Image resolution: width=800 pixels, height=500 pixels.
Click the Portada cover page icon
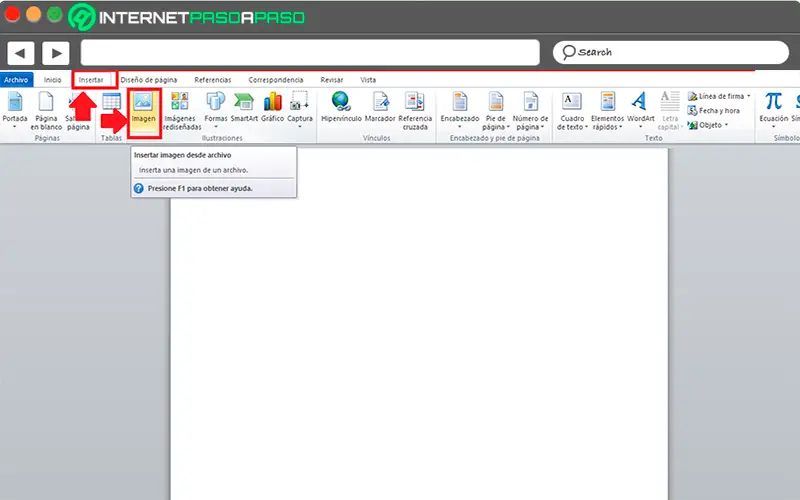pyautogui.click(x=15, y=102)
